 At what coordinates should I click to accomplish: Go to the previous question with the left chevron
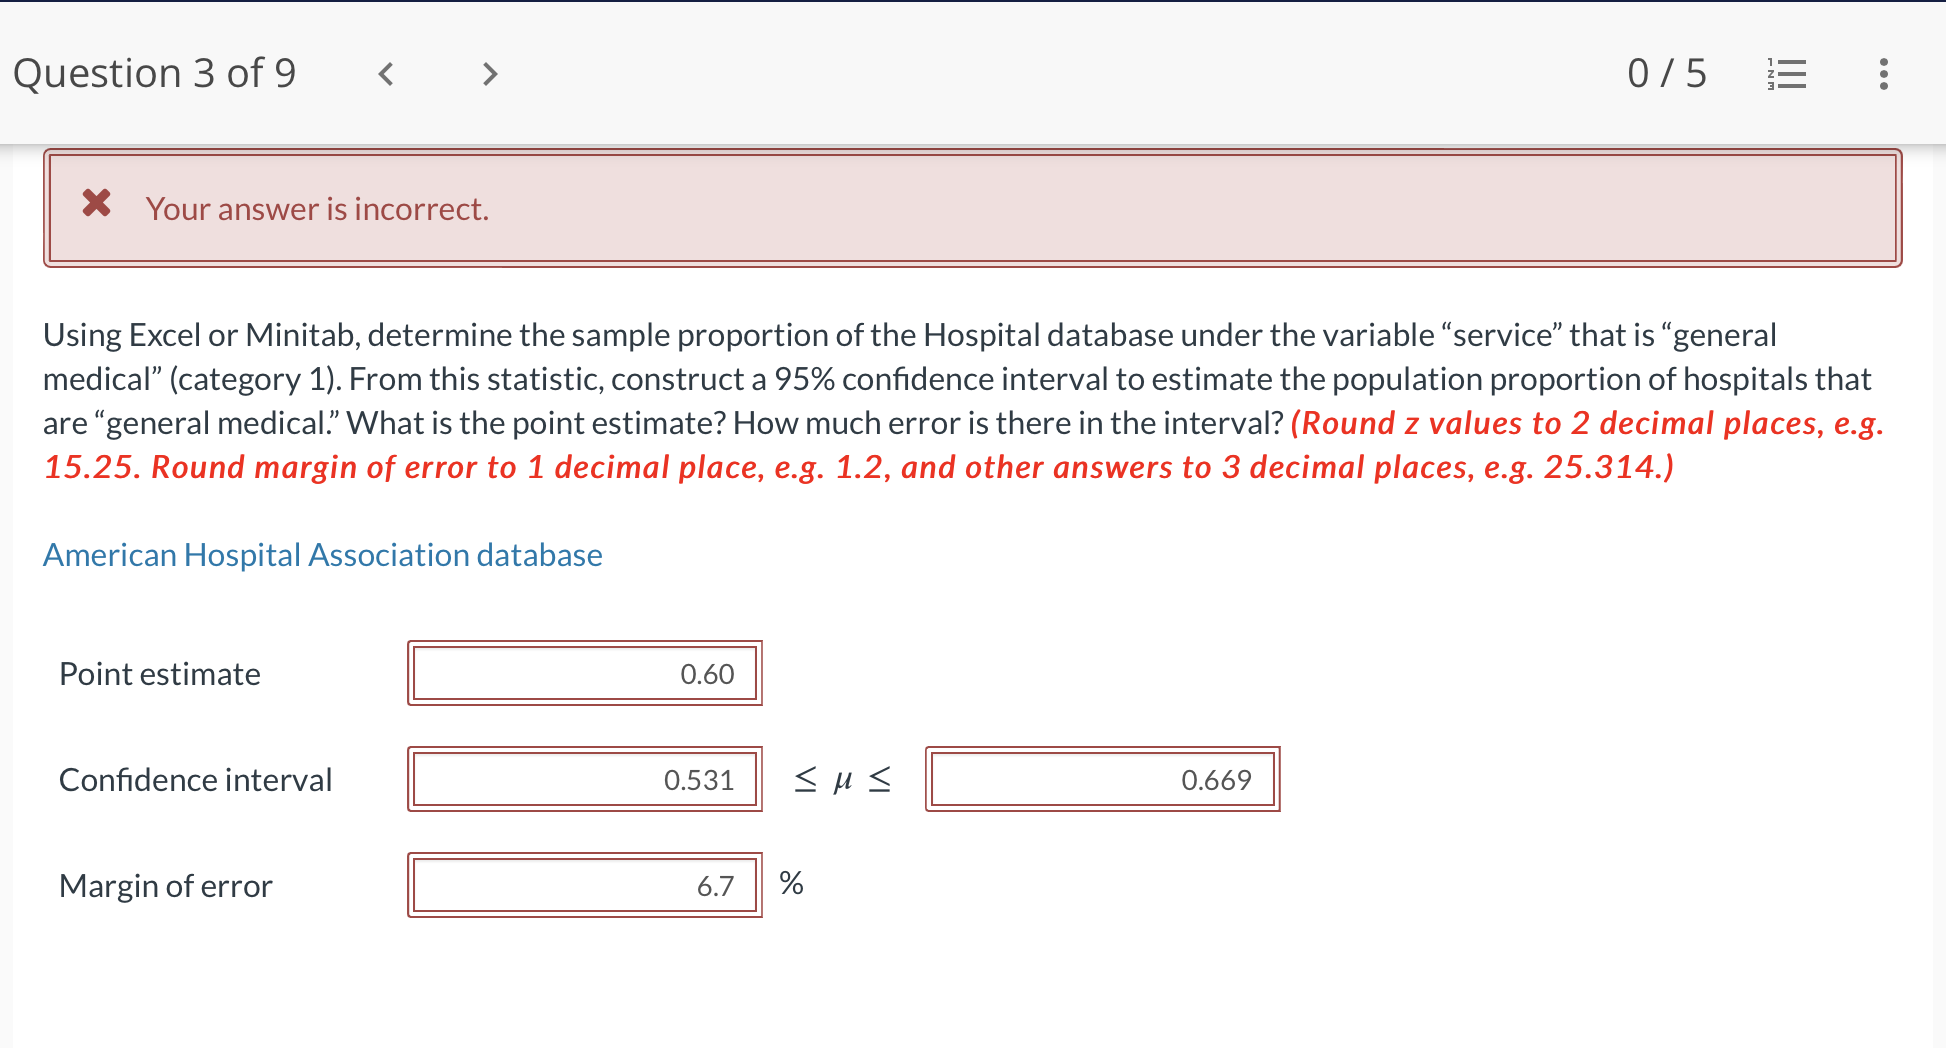click(386, 73)
